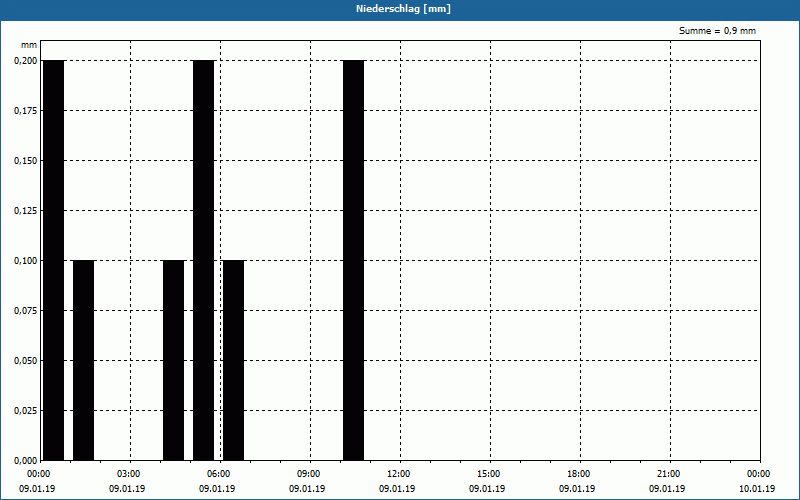
Task: Click the 0,175 y-axis label
Action: 26,111
